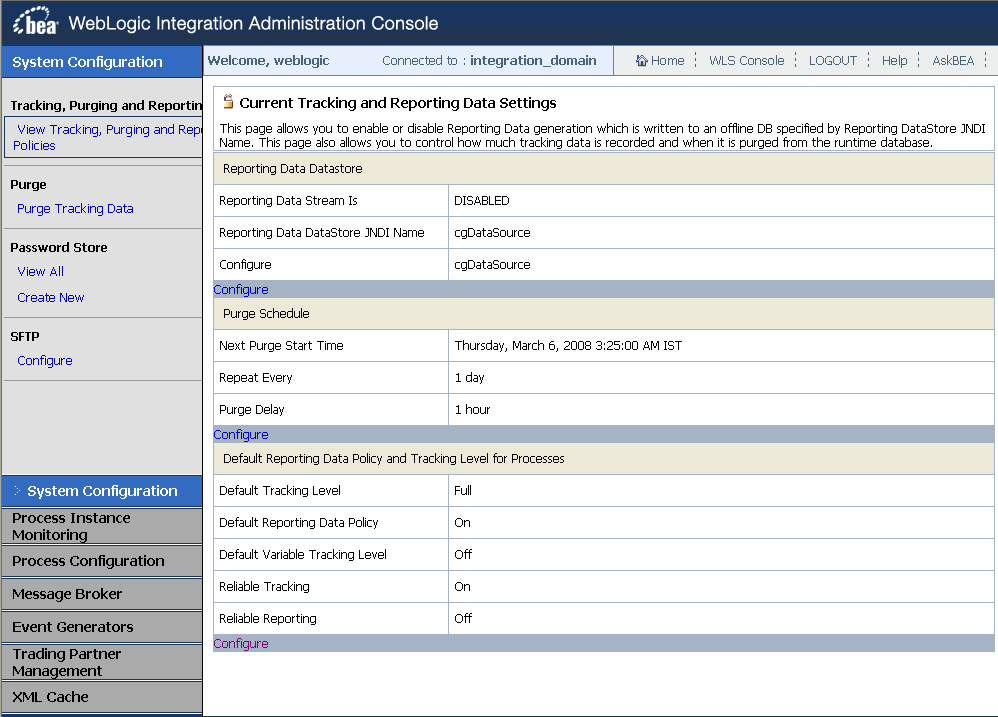
Task: Open Process Configuration module
Action: click(x=102, y=561)
